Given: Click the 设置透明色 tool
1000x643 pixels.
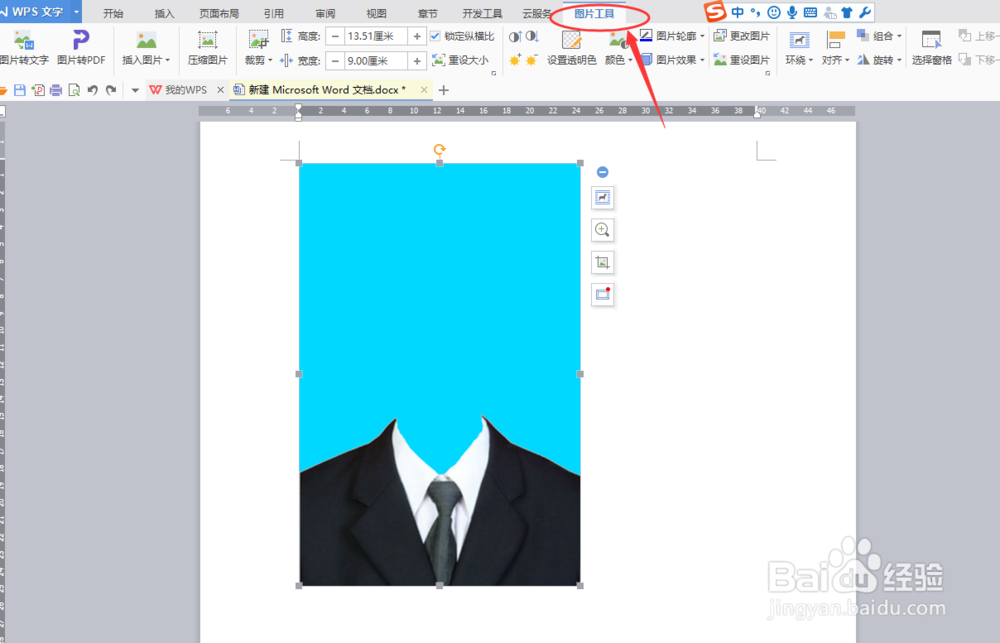Looking at the screenshot, I should click(x=571, y=48).
